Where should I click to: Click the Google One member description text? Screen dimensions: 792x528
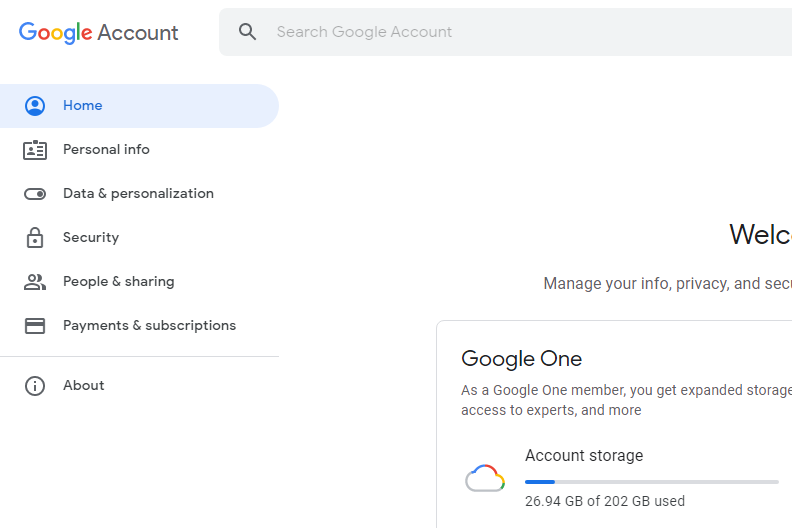[x=626, y=400]
